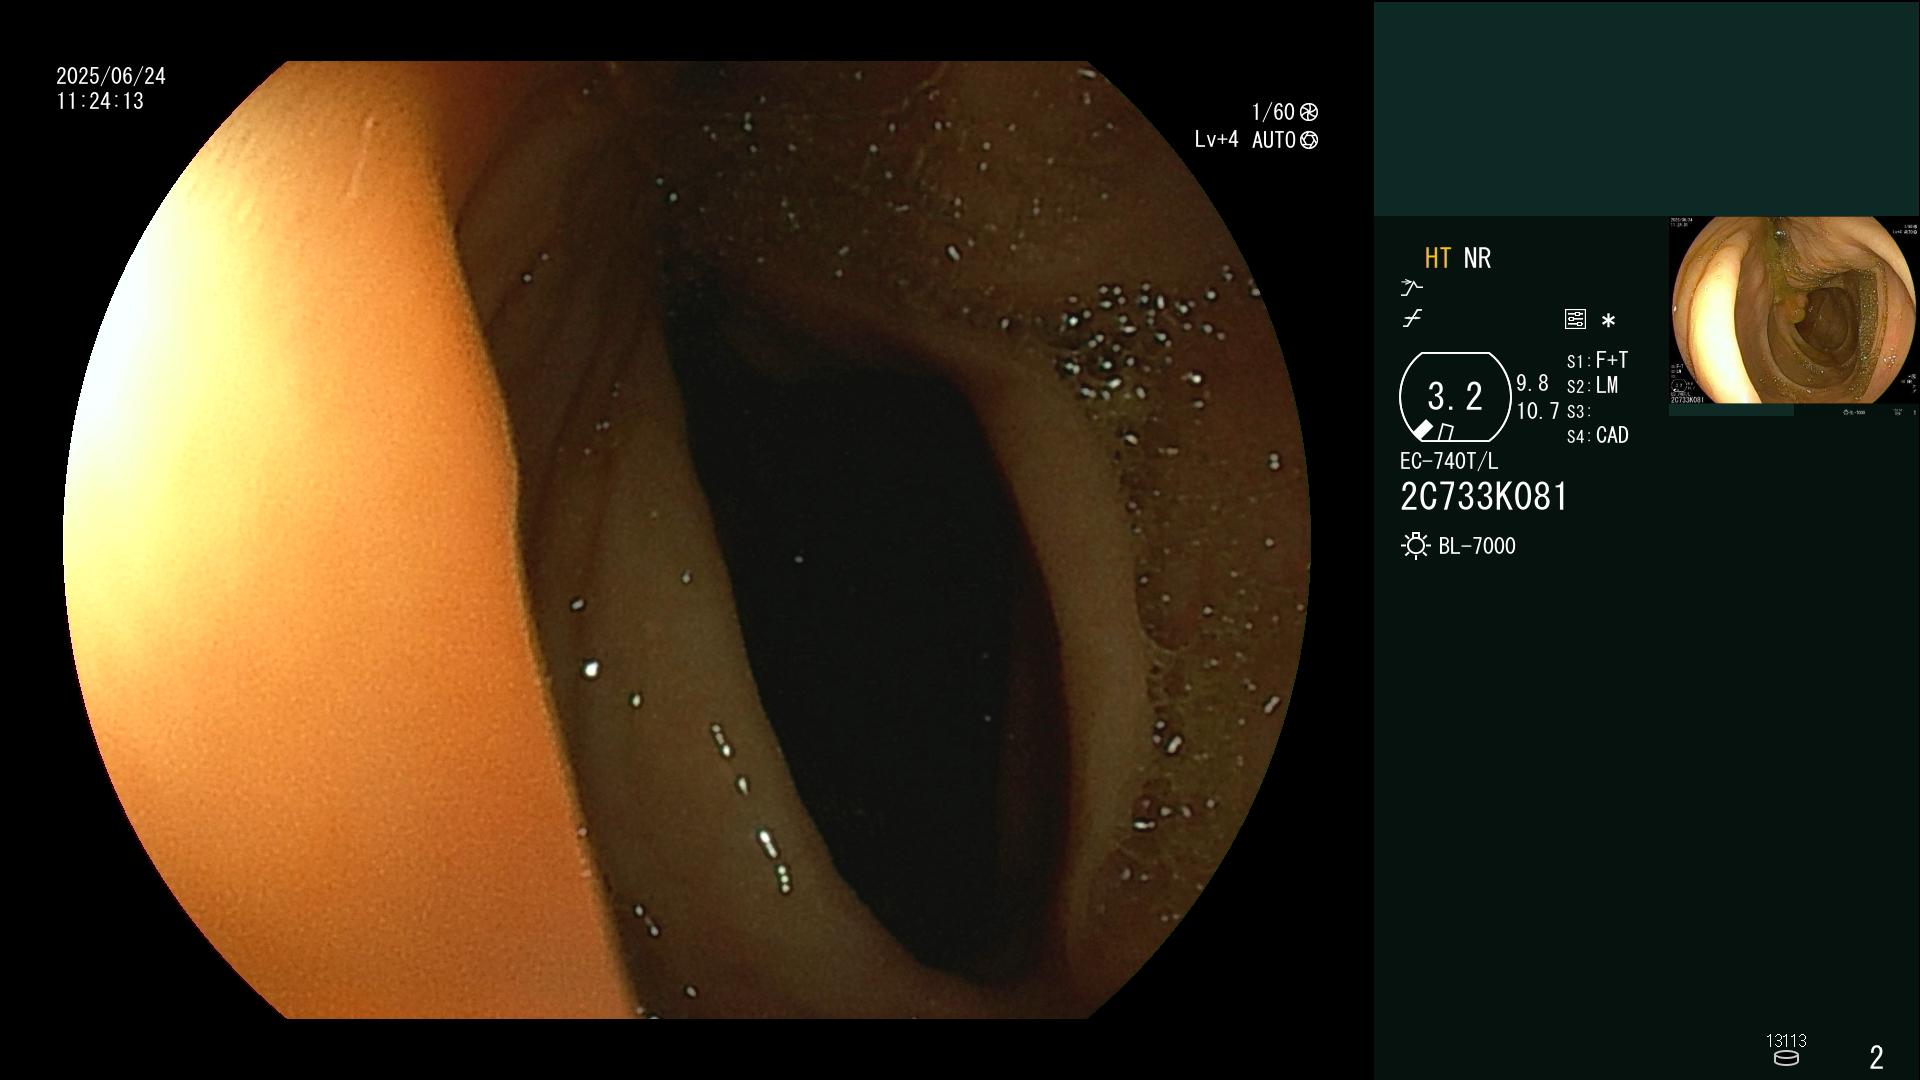Image resolution: width=1920 pixels, height=1080 pixels.
Task: Click the AUTO exposure mode text
Action: coord(1274,140)
